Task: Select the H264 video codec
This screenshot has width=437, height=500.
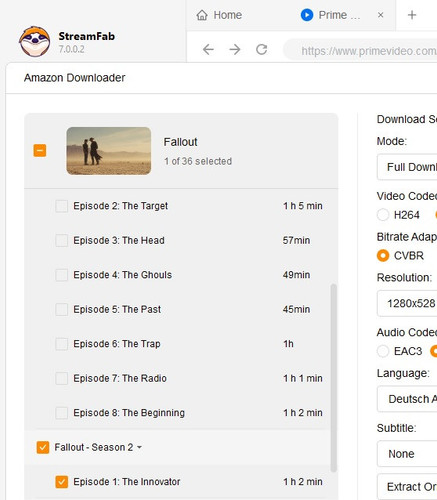Action: pyautogui.click(x=383, y=215)
